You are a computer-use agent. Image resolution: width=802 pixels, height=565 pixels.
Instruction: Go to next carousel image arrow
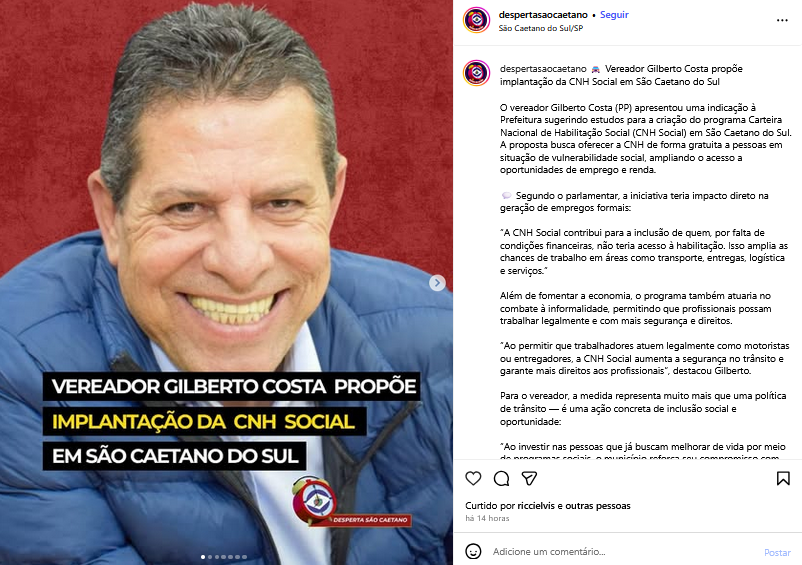click(x=437, y=283)
